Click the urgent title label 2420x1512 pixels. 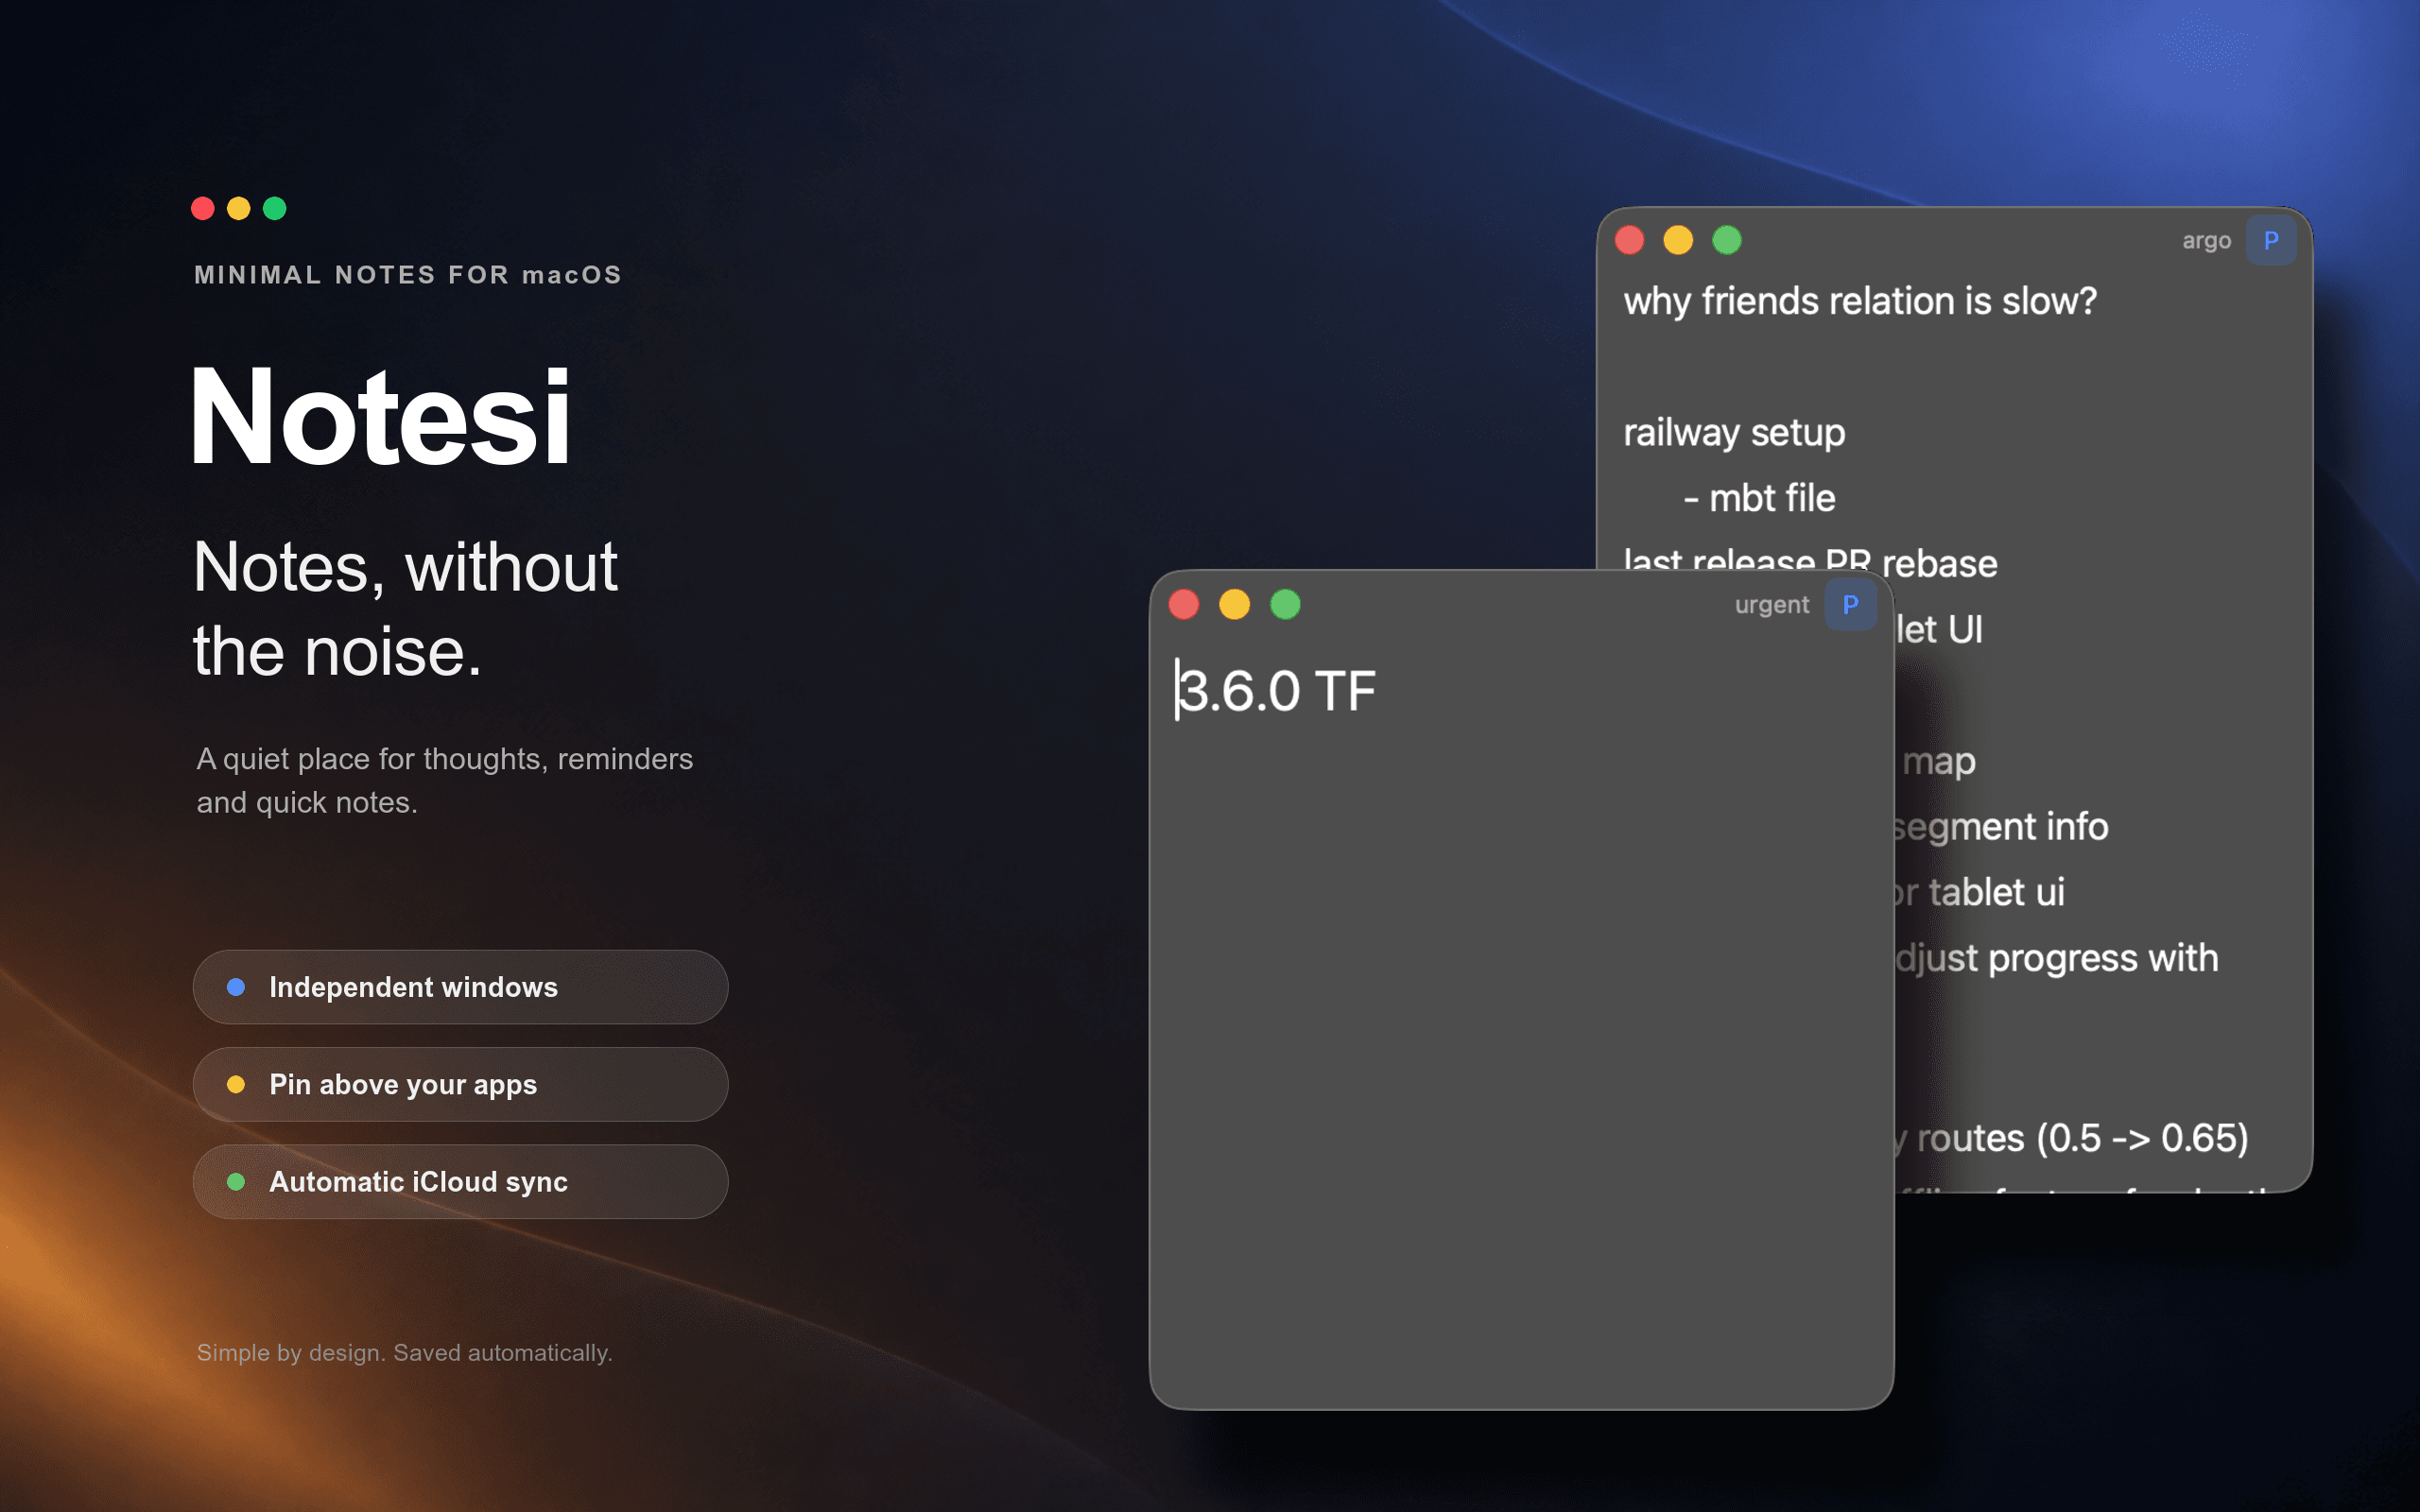click(1772, 605)
